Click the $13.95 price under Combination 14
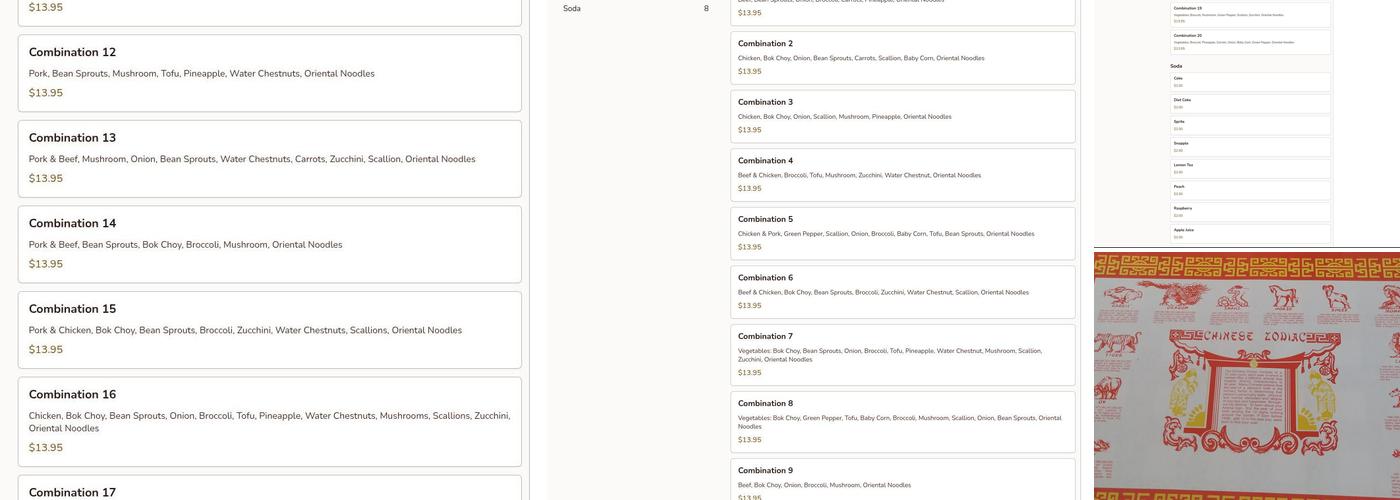Image resolution: width=1400 pixels, height=500 pixels. click(x=46, y=264)
